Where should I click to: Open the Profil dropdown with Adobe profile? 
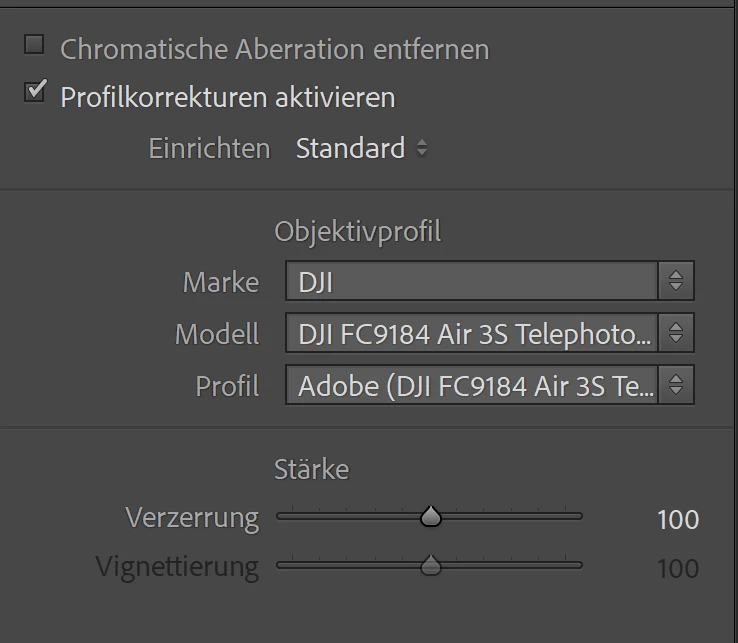472,385
